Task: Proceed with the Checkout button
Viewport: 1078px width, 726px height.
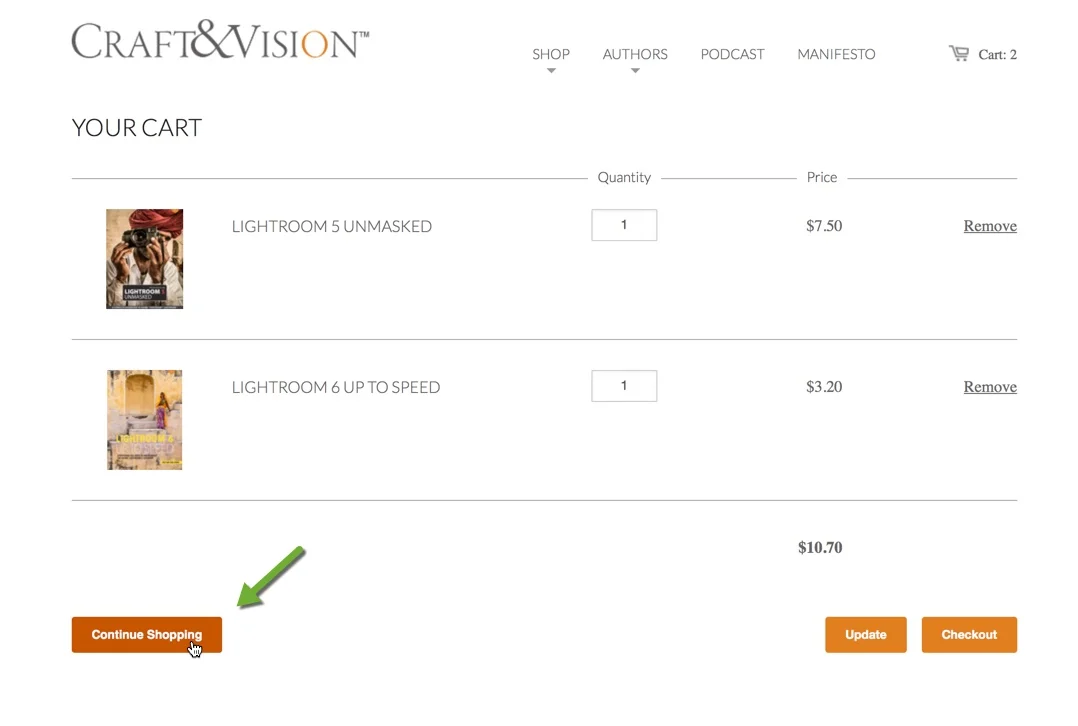Action: pos(969,635)
